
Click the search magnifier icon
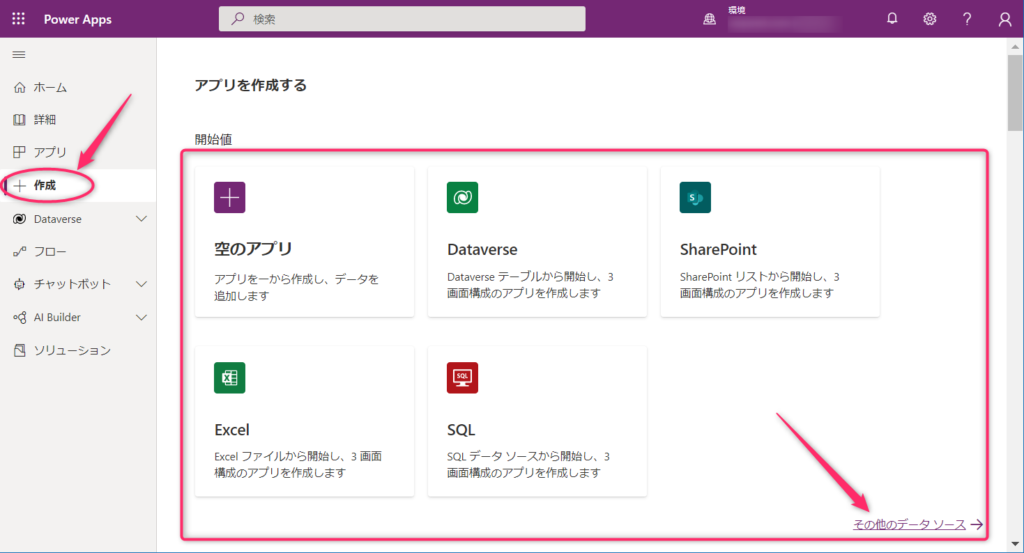[238, 19]
